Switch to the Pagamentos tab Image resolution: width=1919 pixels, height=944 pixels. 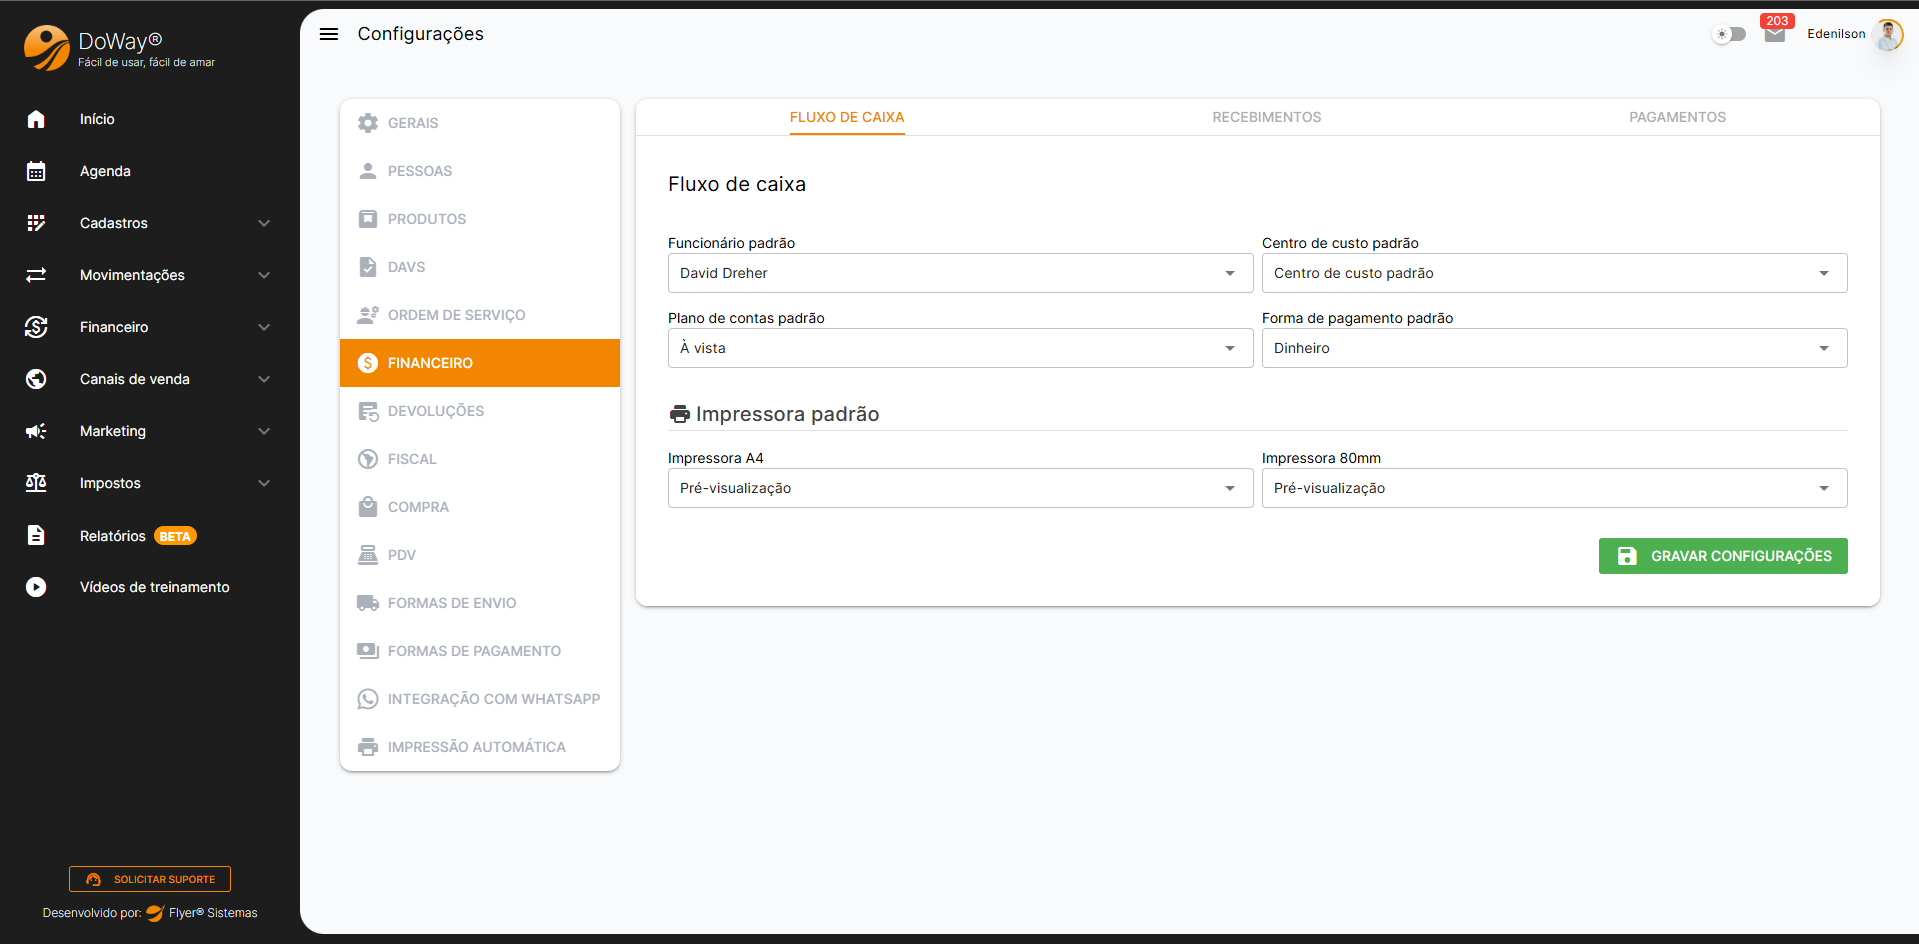[x=1677, y=117]
